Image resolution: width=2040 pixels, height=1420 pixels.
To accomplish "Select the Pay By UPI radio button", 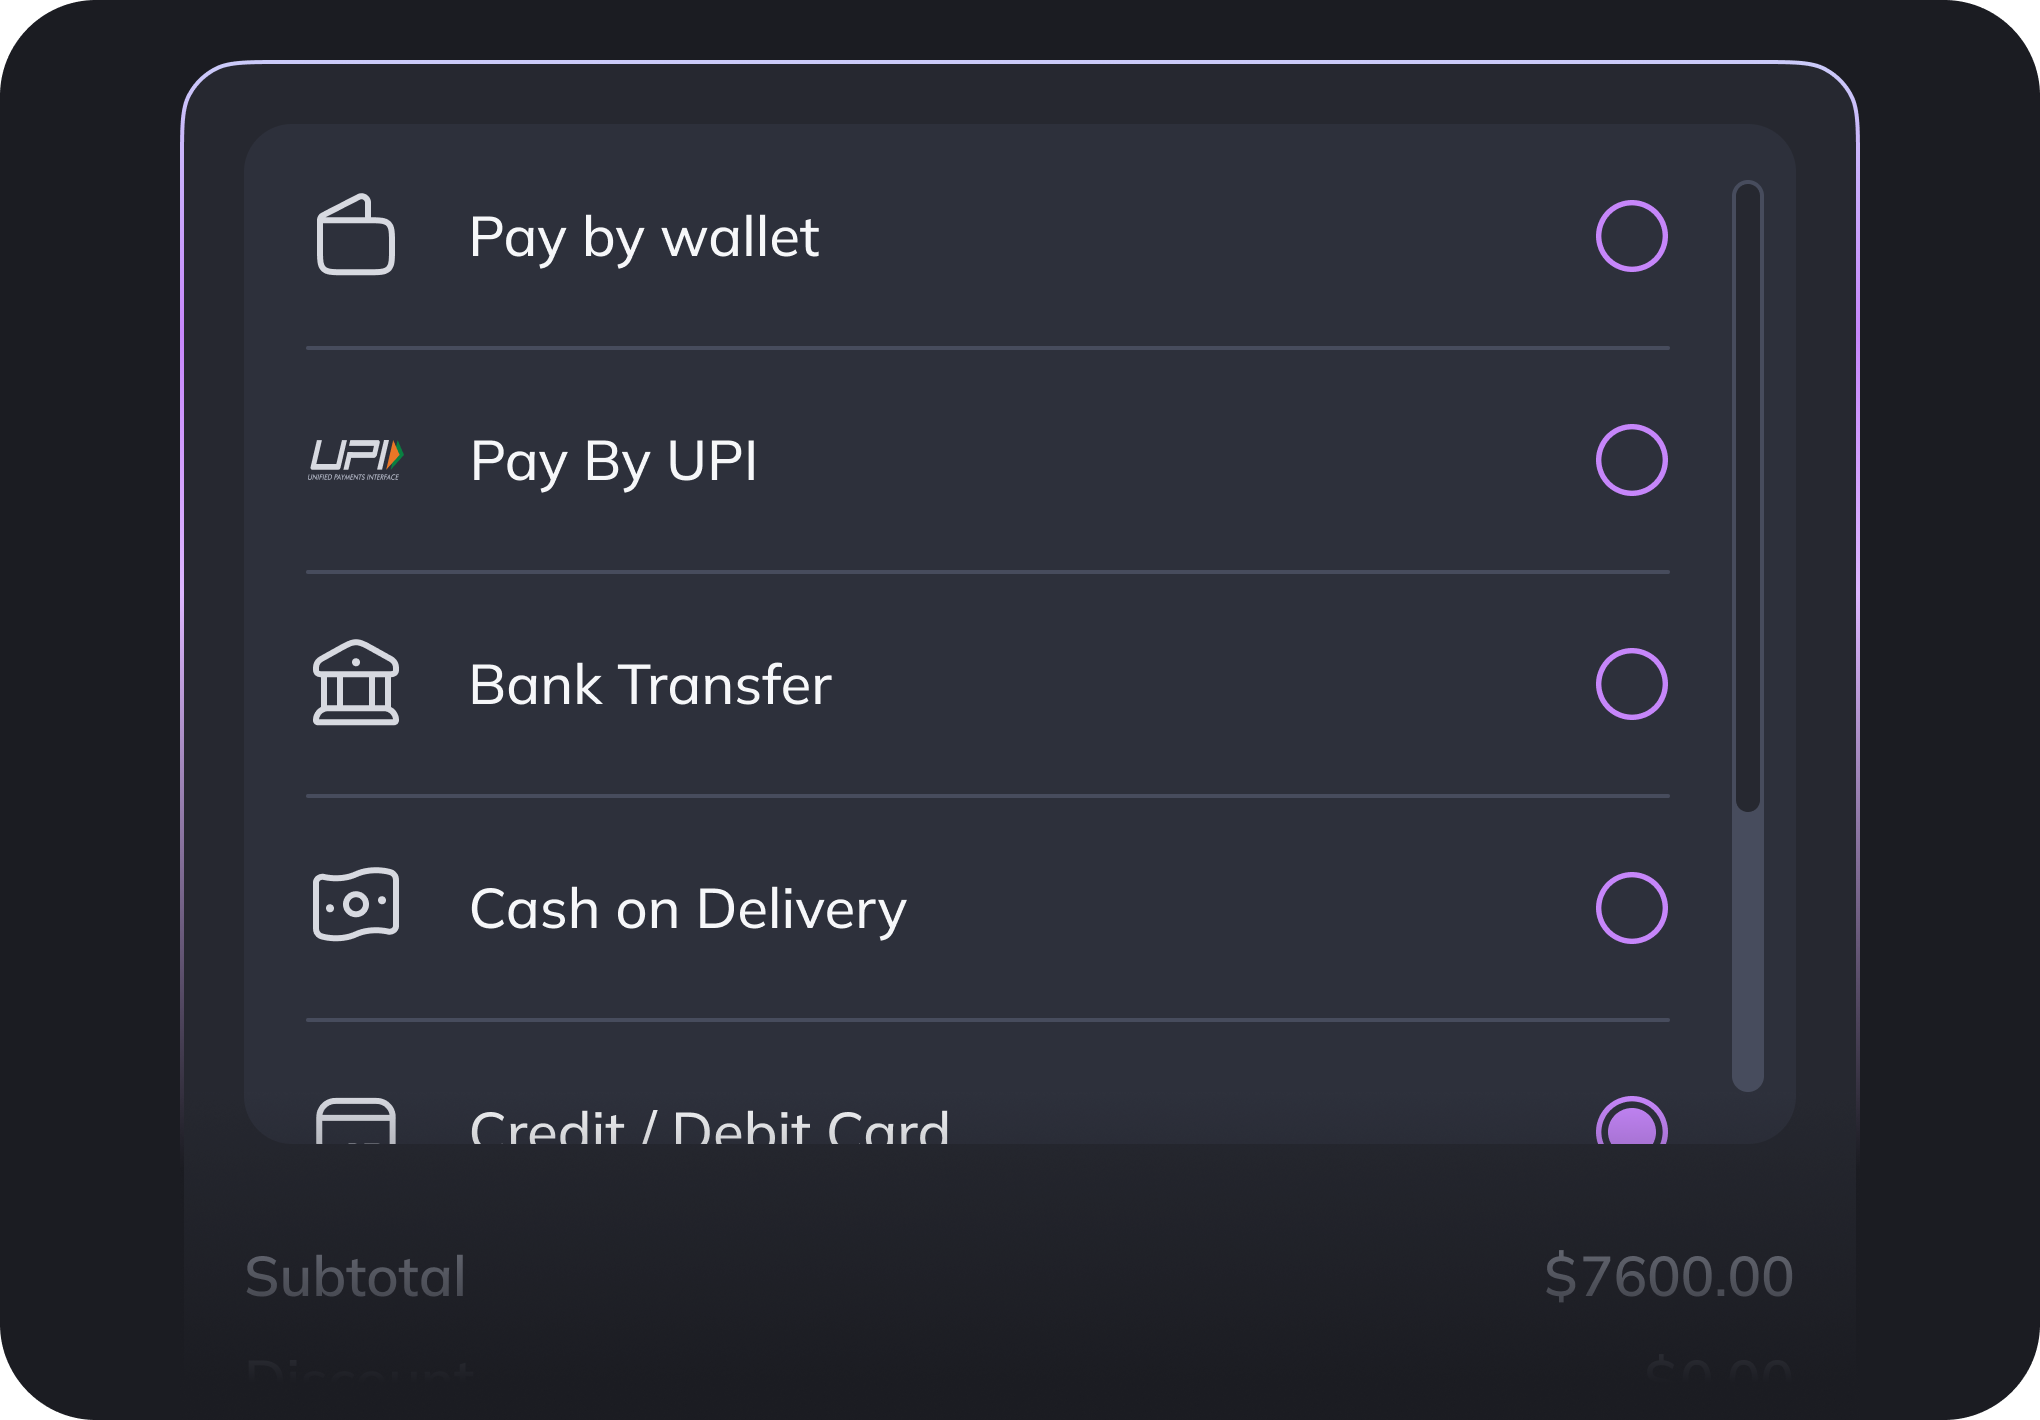I will (x=1631, y=460).
